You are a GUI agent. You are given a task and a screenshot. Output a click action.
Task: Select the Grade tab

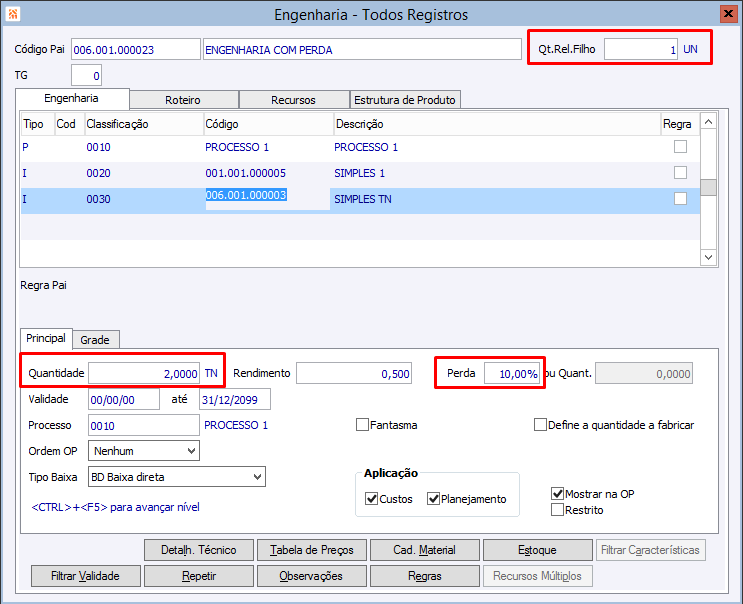coord(95,340)
